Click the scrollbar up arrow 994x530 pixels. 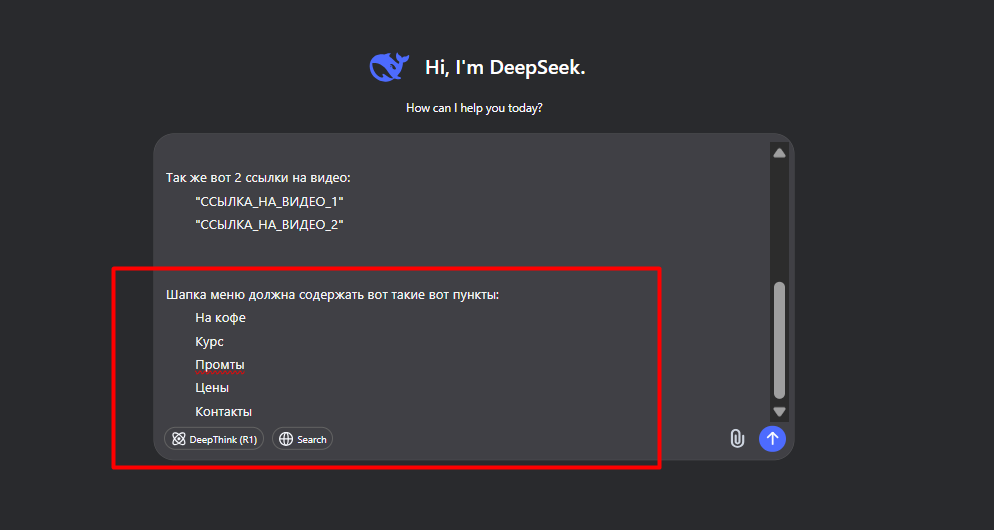click(x=779, y=153)
